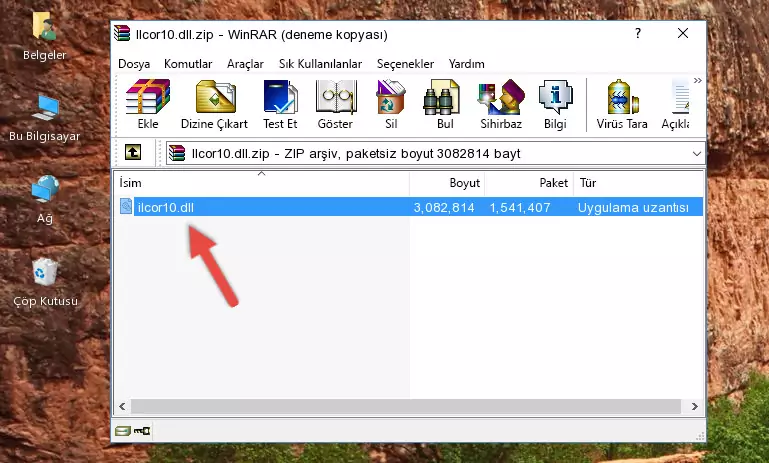Expand the toolbar overflow chevron

coord(697,80)
